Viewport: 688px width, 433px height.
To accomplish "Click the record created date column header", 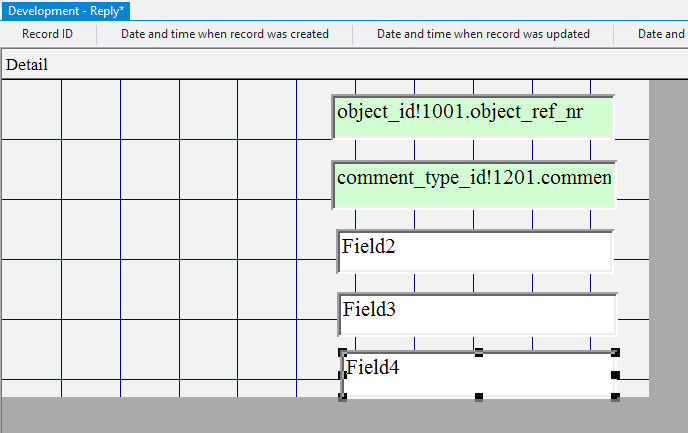I will pos(225,34).
